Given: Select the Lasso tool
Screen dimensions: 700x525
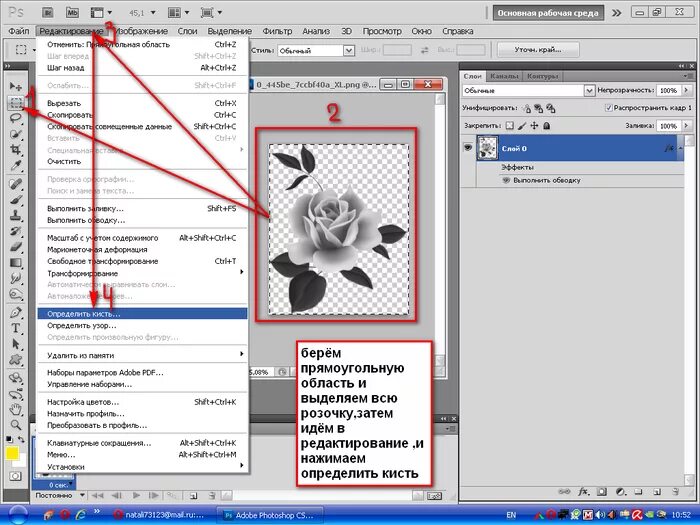Looking at the screenshot, I should click(x=16, y=118).
